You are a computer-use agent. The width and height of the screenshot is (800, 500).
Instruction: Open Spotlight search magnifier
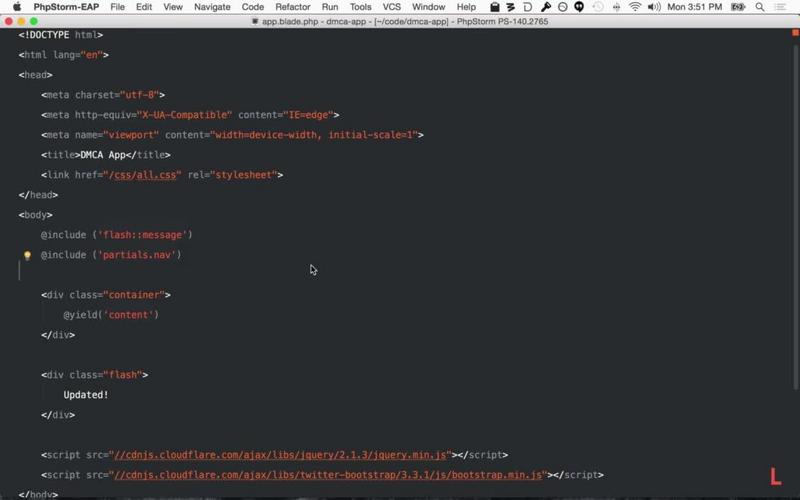point(760,7)
